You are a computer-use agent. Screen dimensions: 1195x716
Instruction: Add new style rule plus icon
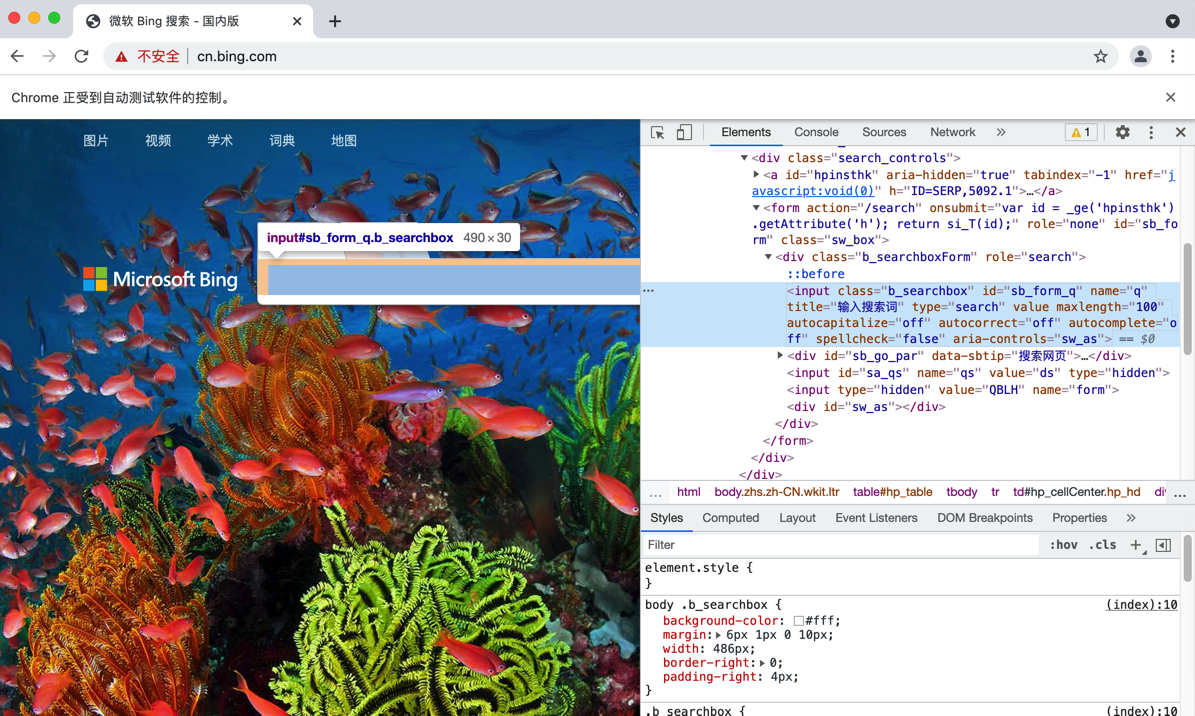pyautogui.click(x=1136, y=545)
